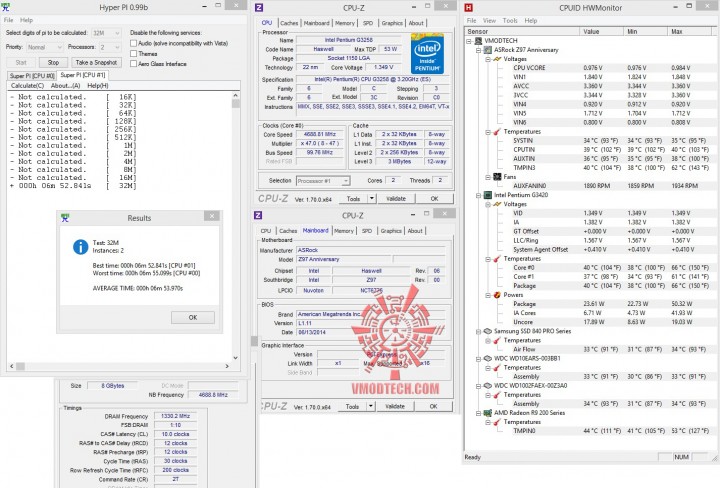Click the Tools button in top CPU-Z window
The image size is (720, 488).
point(353,199)
